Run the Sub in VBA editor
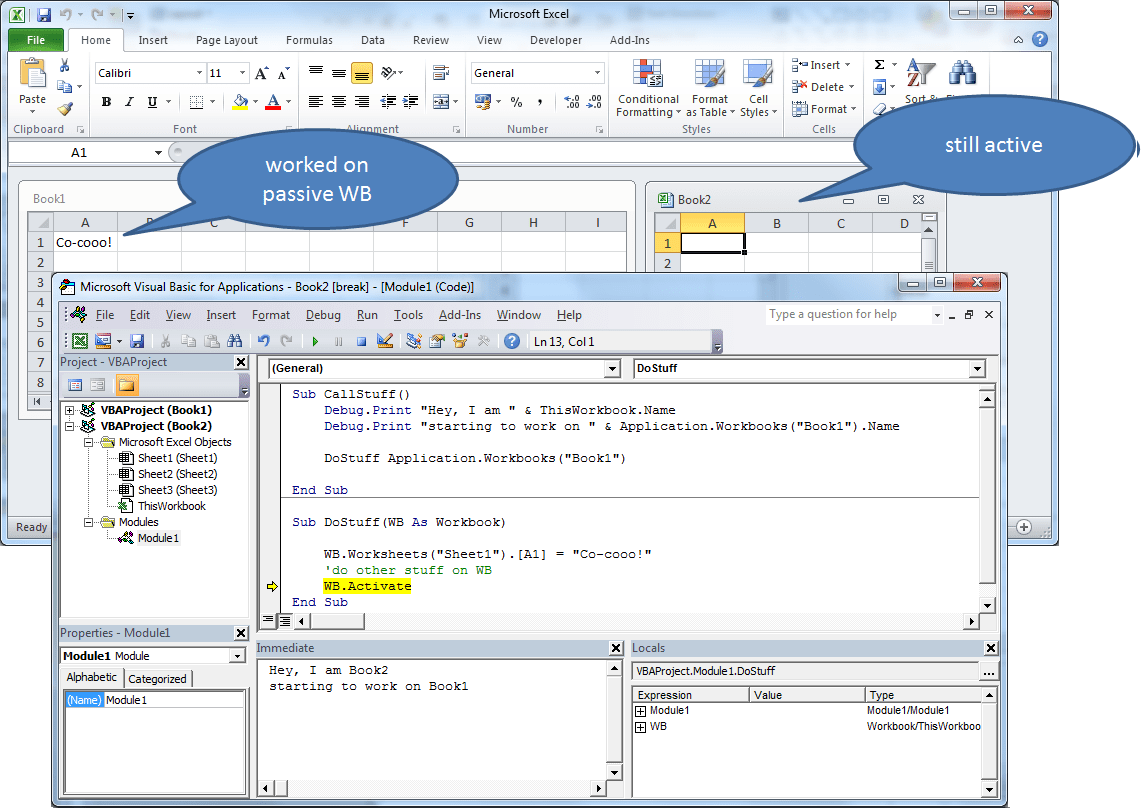This screenshot has width=1141, height=808. coord(315,342)
